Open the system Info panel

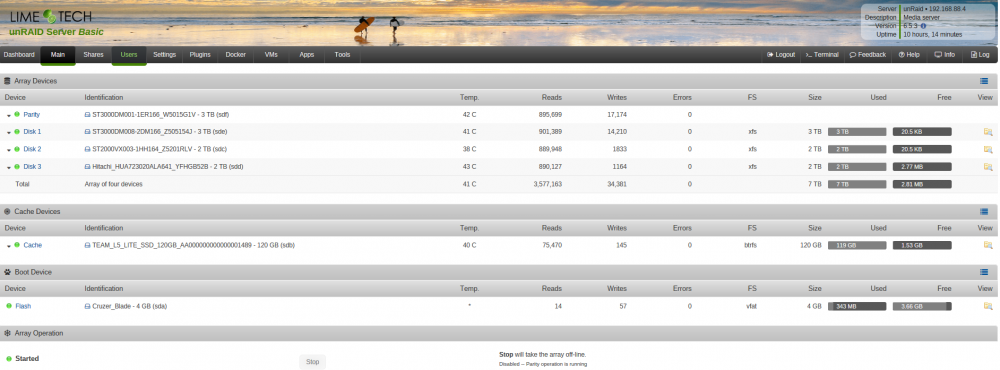point(945,55)
